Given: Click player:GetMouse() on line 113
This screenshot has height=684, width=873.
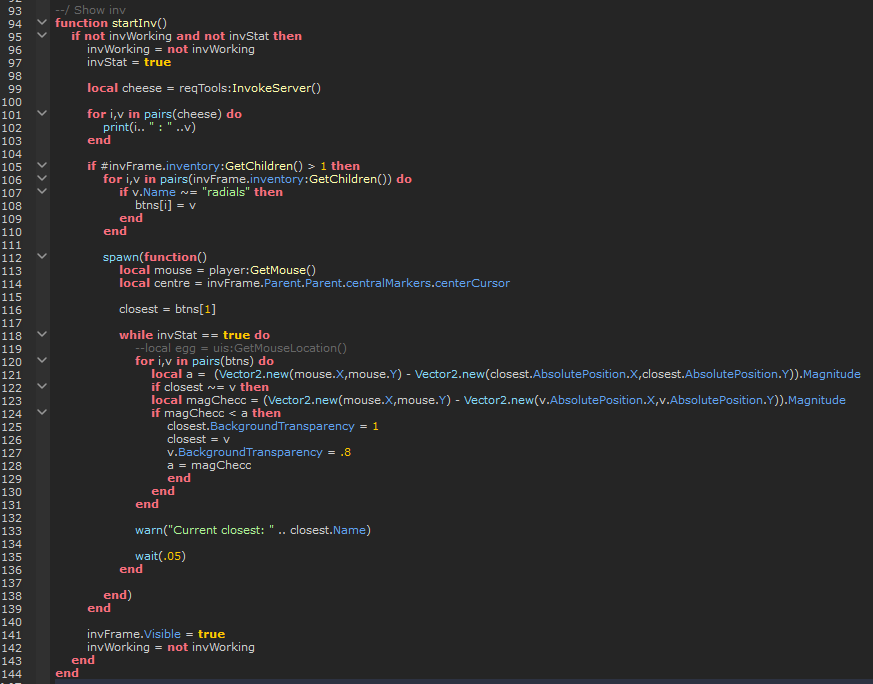Looking at the screenshot, I should tap(262, 270).
